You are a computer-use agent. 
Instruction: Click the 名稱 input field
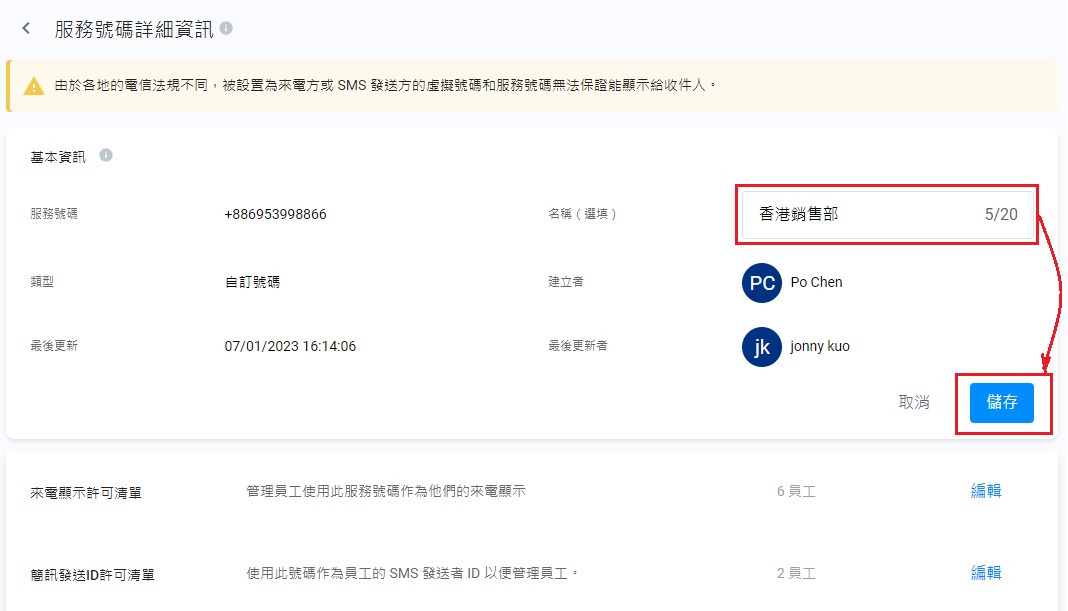point(860,214)
